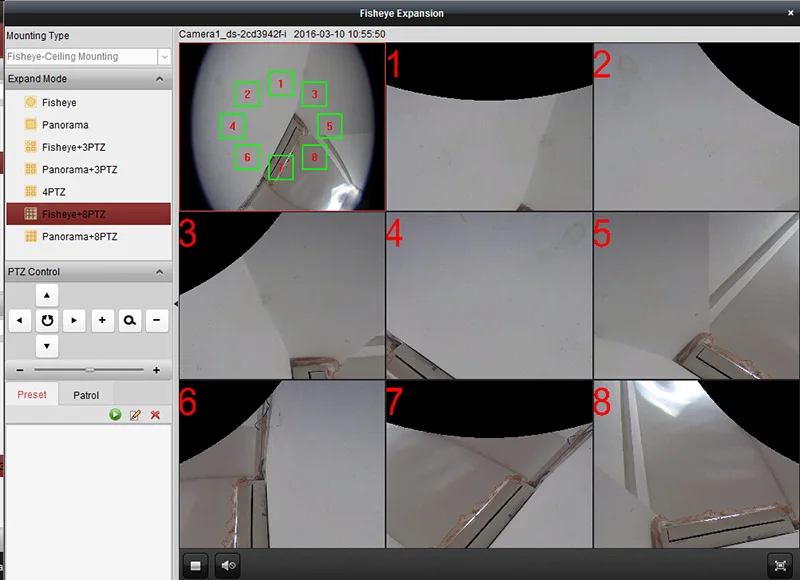Pan camera up with PTZ arrow
800x580 pixels.
[47, 295]
